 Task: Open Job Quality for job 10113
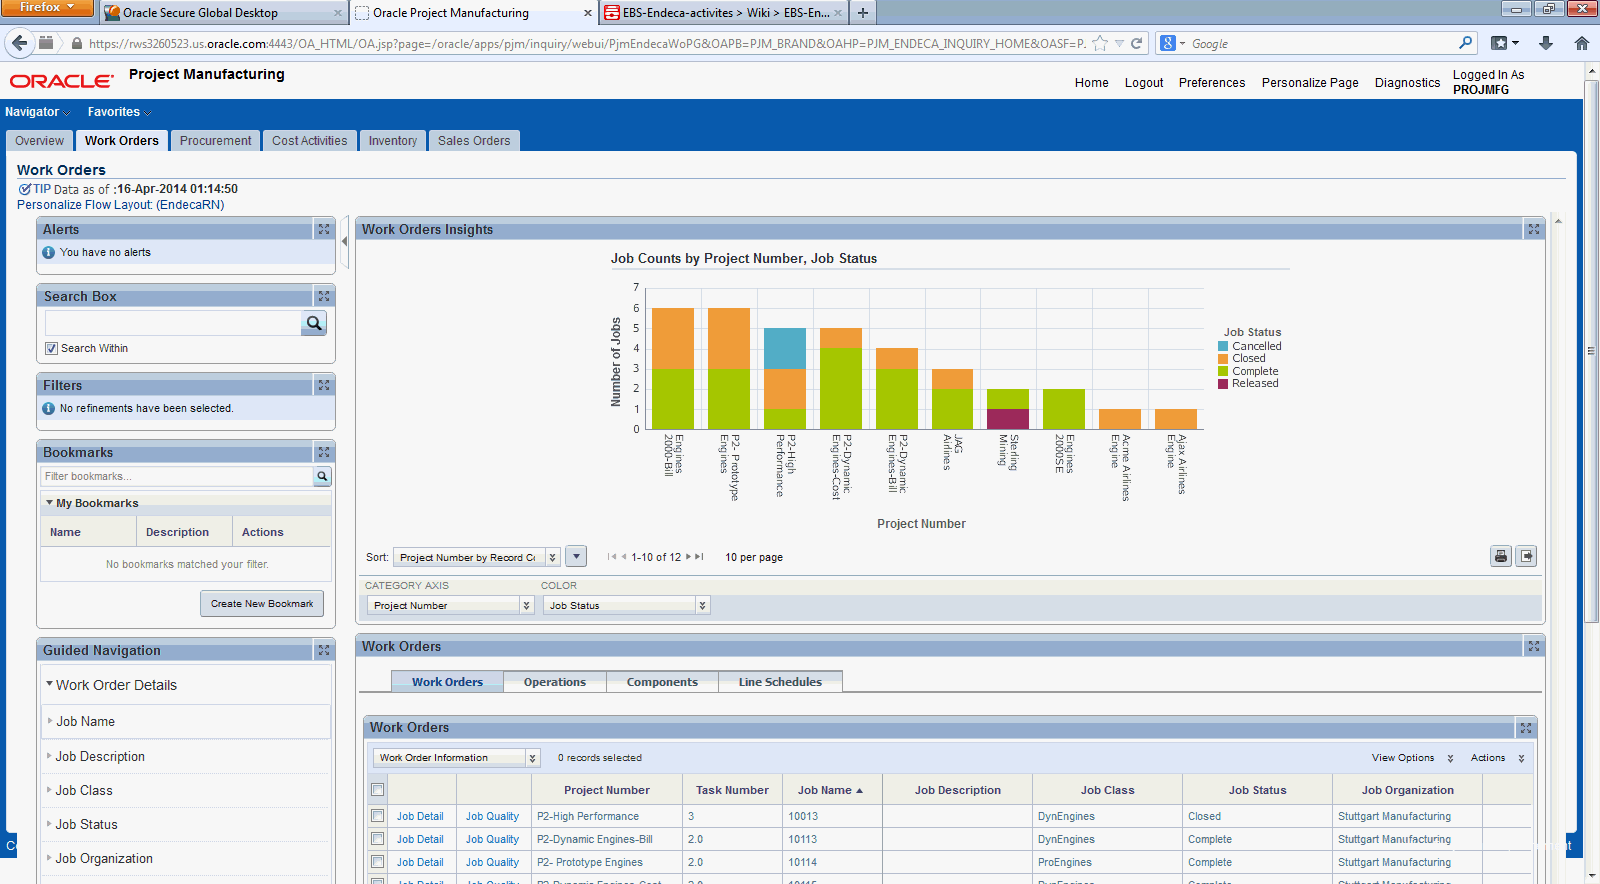coord(492,839)
